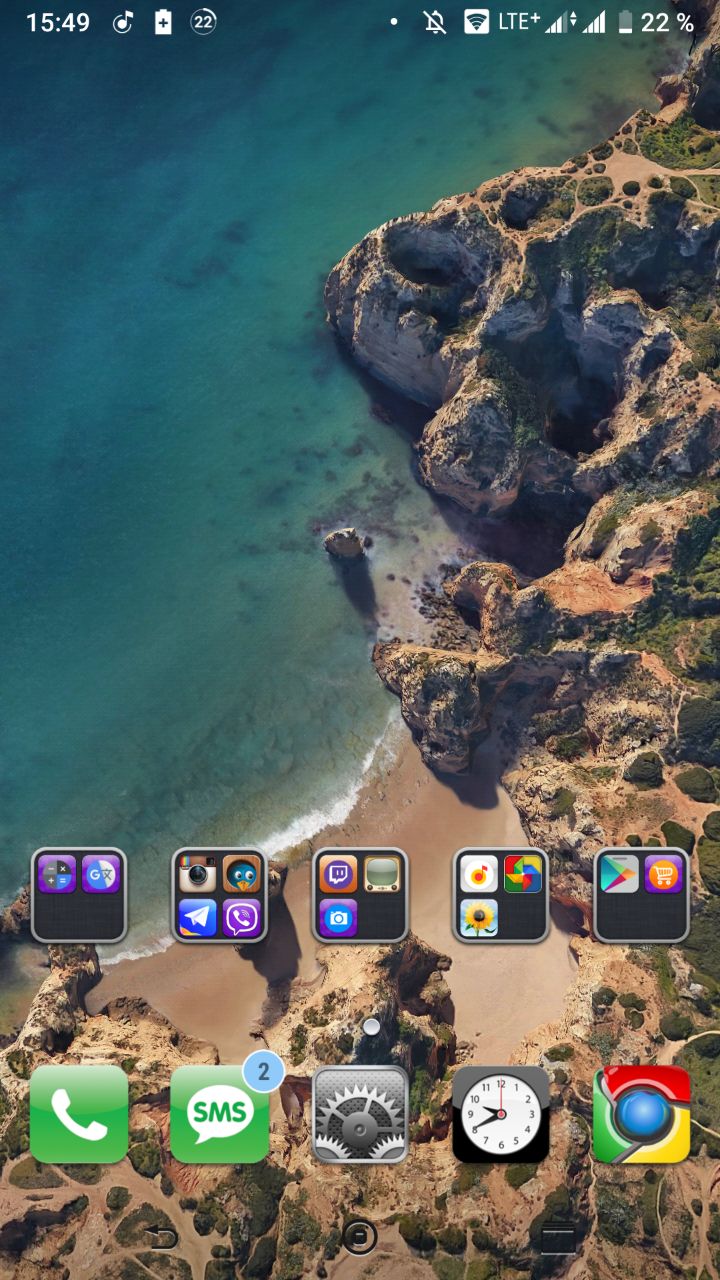This screenshot has height=1280, width=720.
Task: Open the green Phone app
Action: [79, 1114]
